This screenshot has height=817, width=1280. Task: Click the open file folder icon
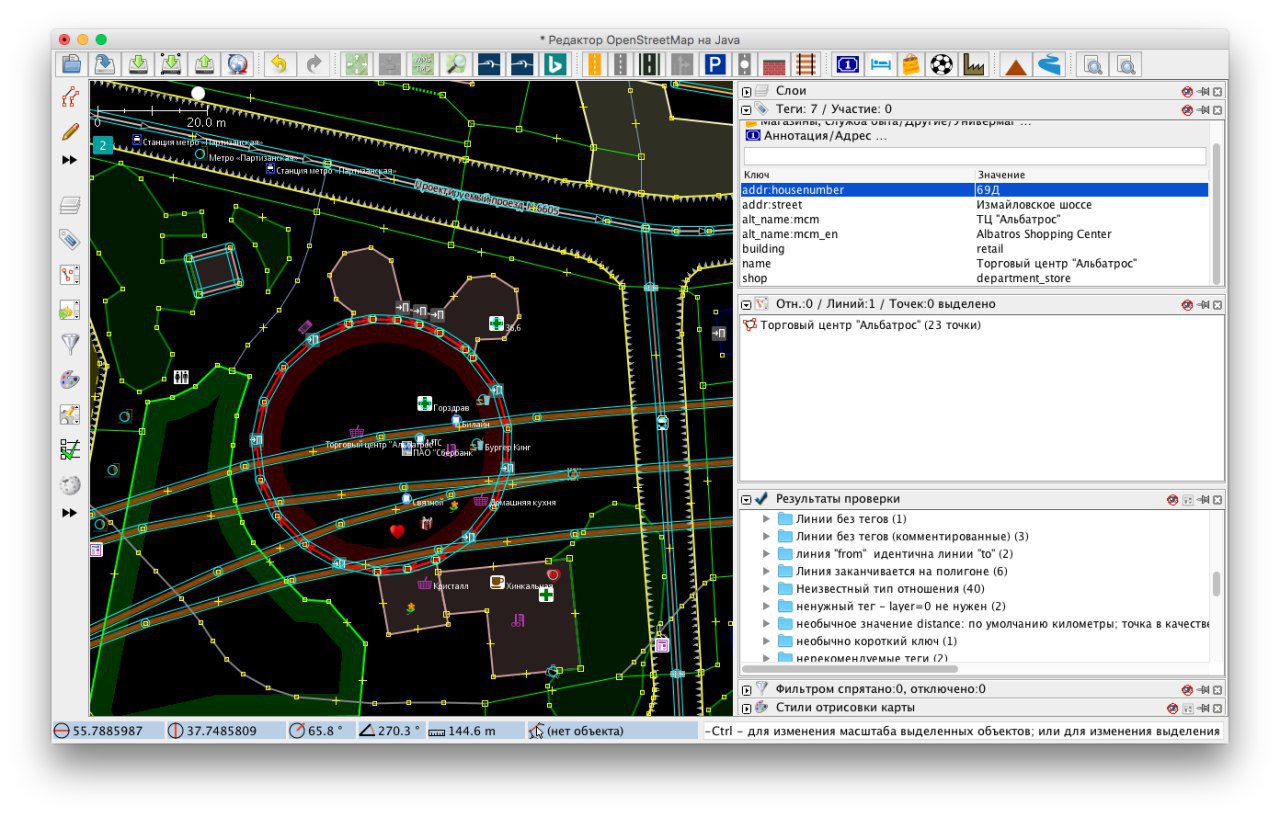tap(71, 64)
